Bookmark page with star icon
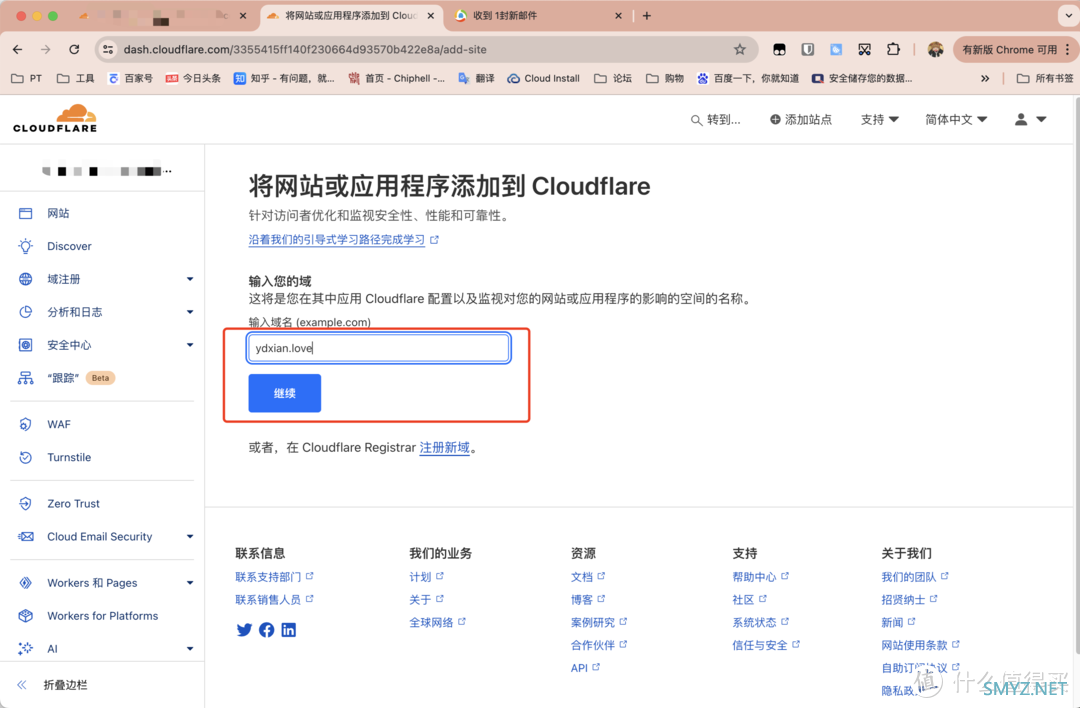Image resolution: width=1080 pixels, height=708 pixels. tap(740, 49)
